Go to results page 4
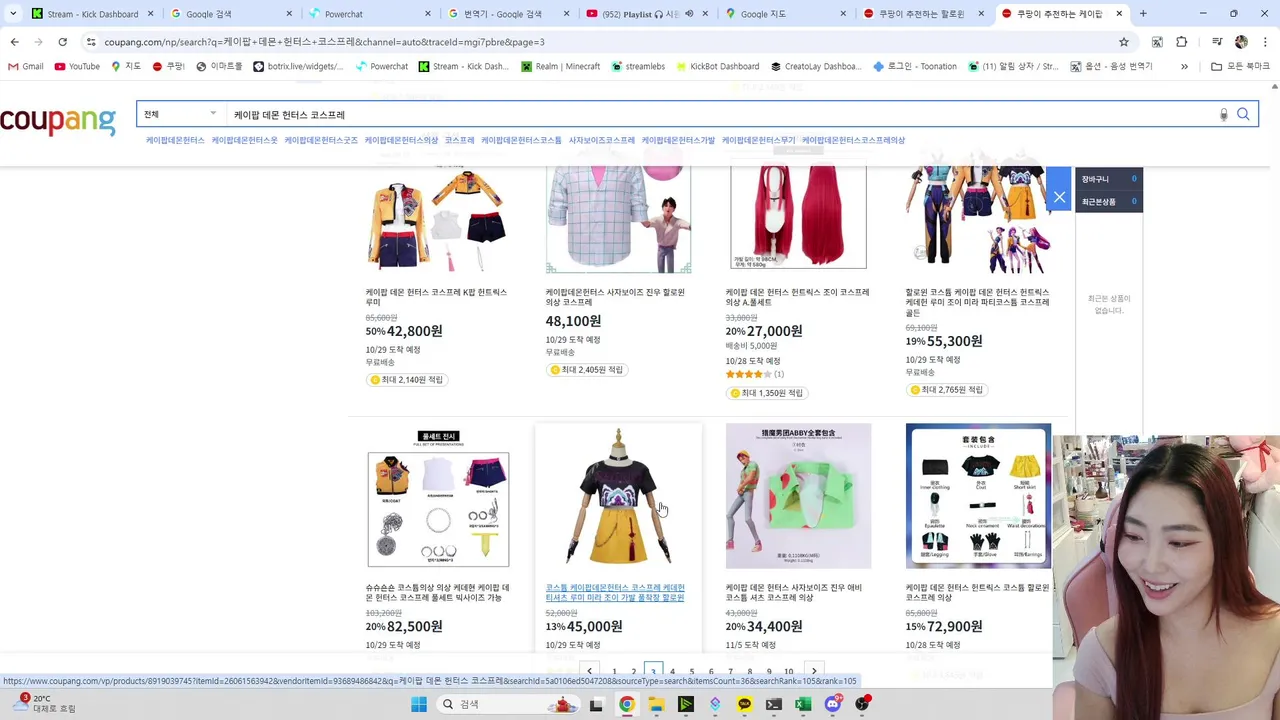The image size is (1280, 720). point(672,672)
